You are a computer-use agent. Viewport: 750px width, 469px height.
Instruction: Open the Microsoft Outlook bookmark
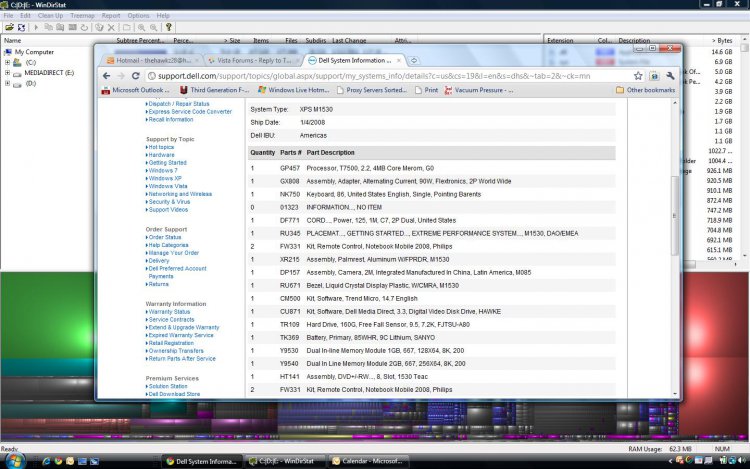[135, 90]
